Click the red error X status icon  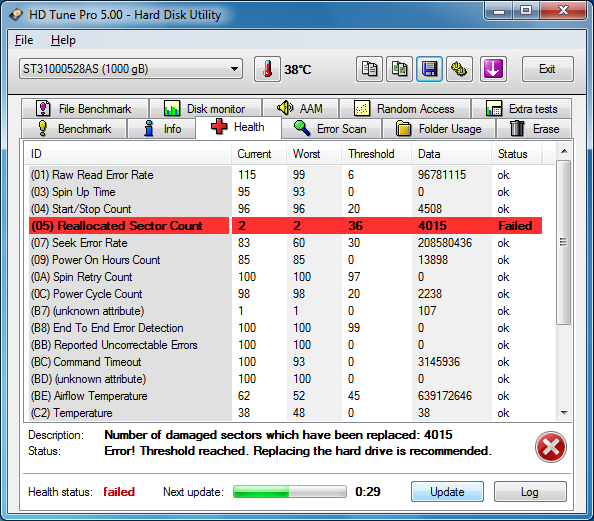[x=550, y=447]
